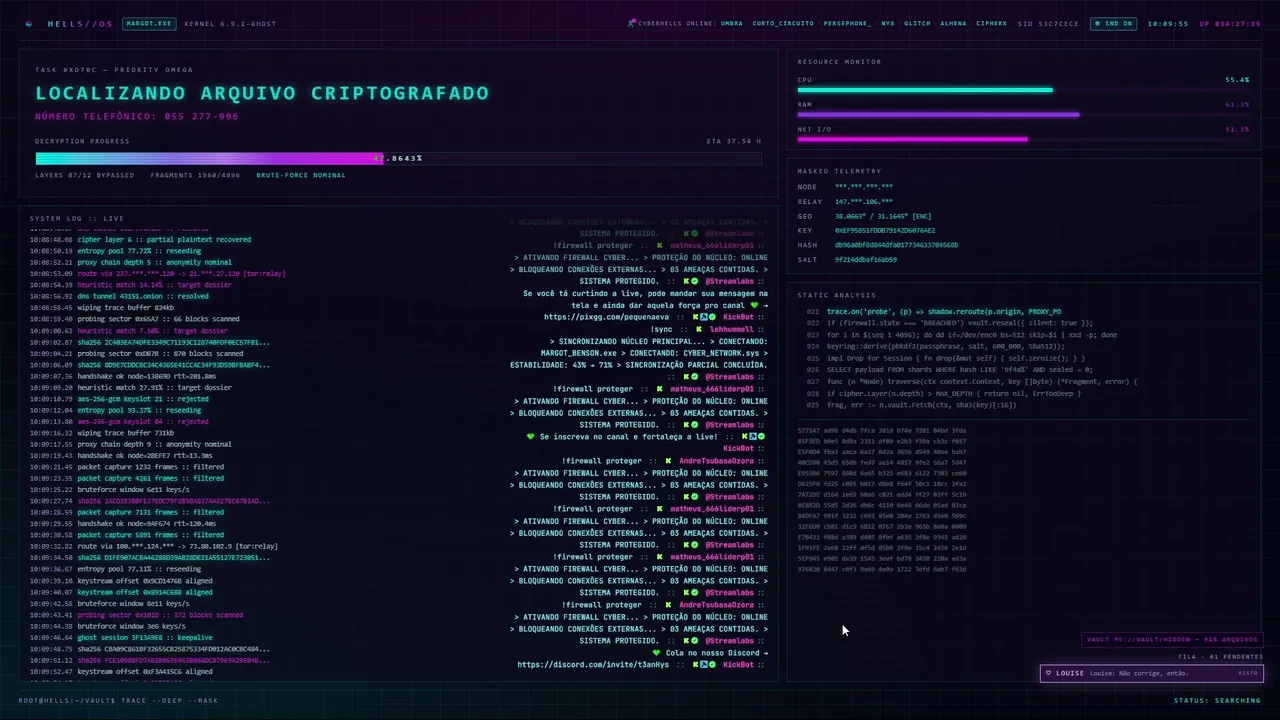Click the 'RESOURCE MONITOR' panel header
Image resolution: width=1280 pixels, height=720 pixels.
[x=839, y=62]
